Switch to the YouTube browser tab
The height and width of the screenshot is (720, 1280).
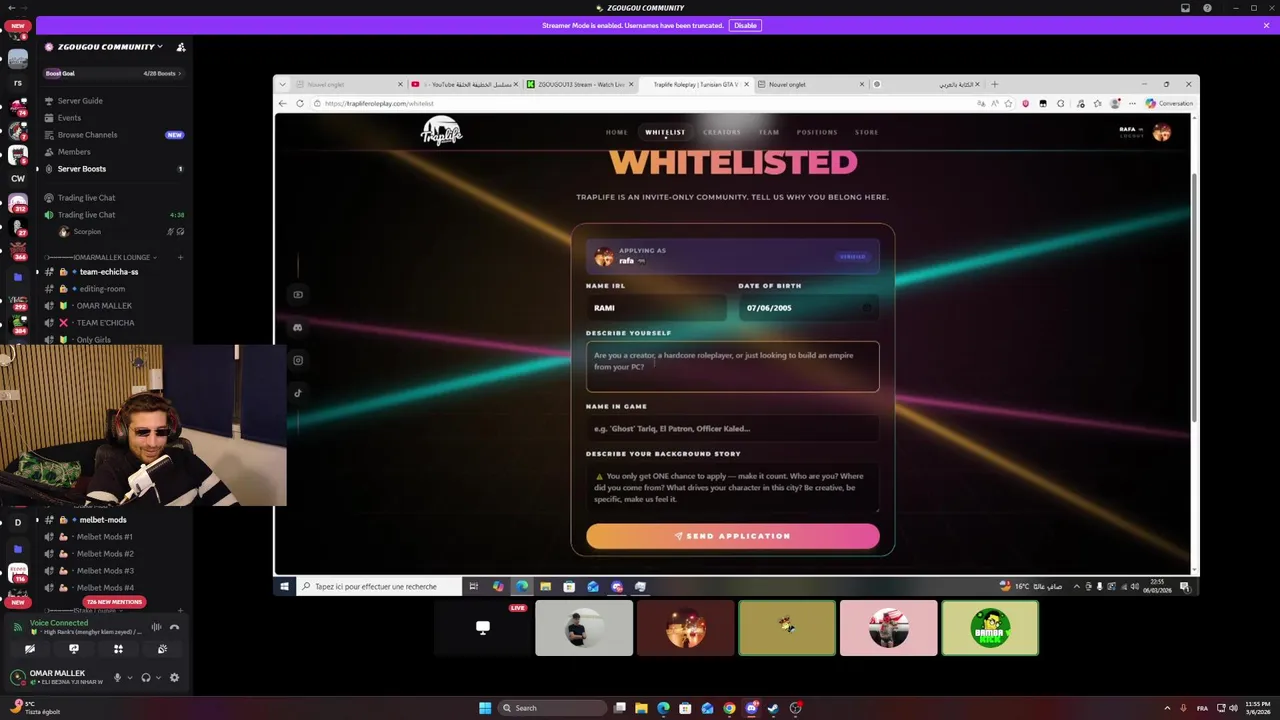[465, 85]
